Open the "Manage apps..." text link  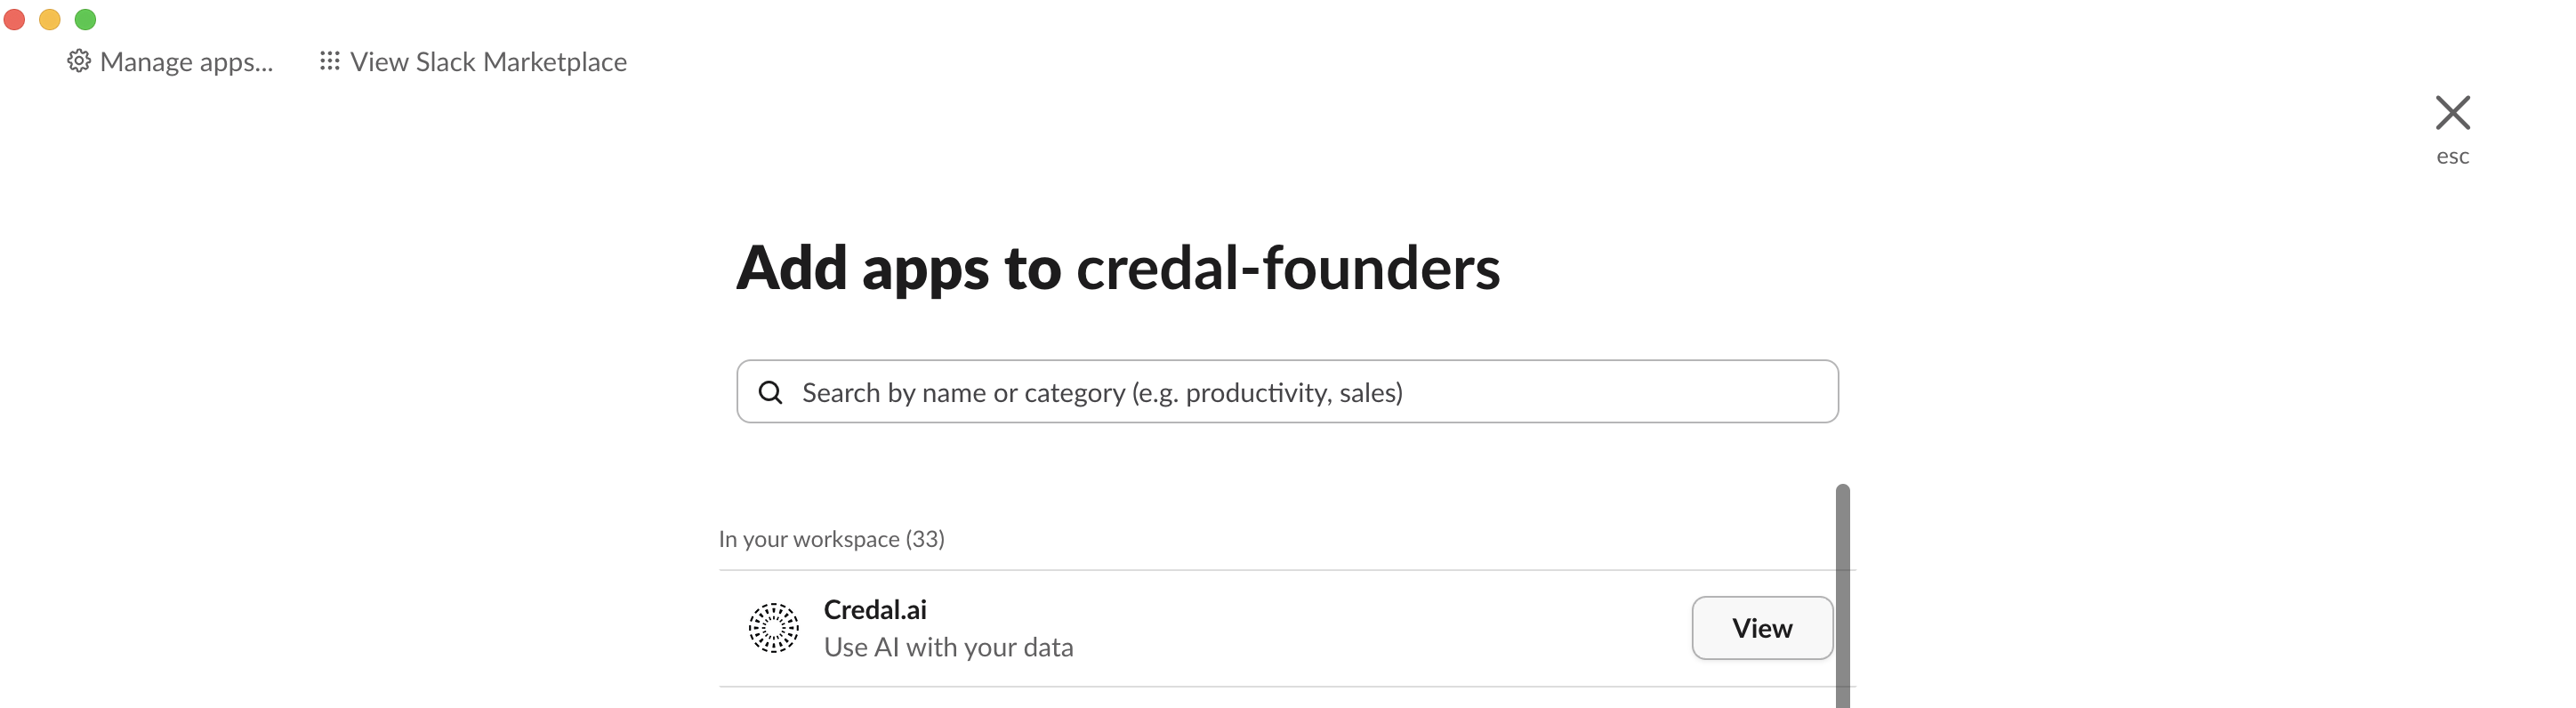click(x=186, y=62)
